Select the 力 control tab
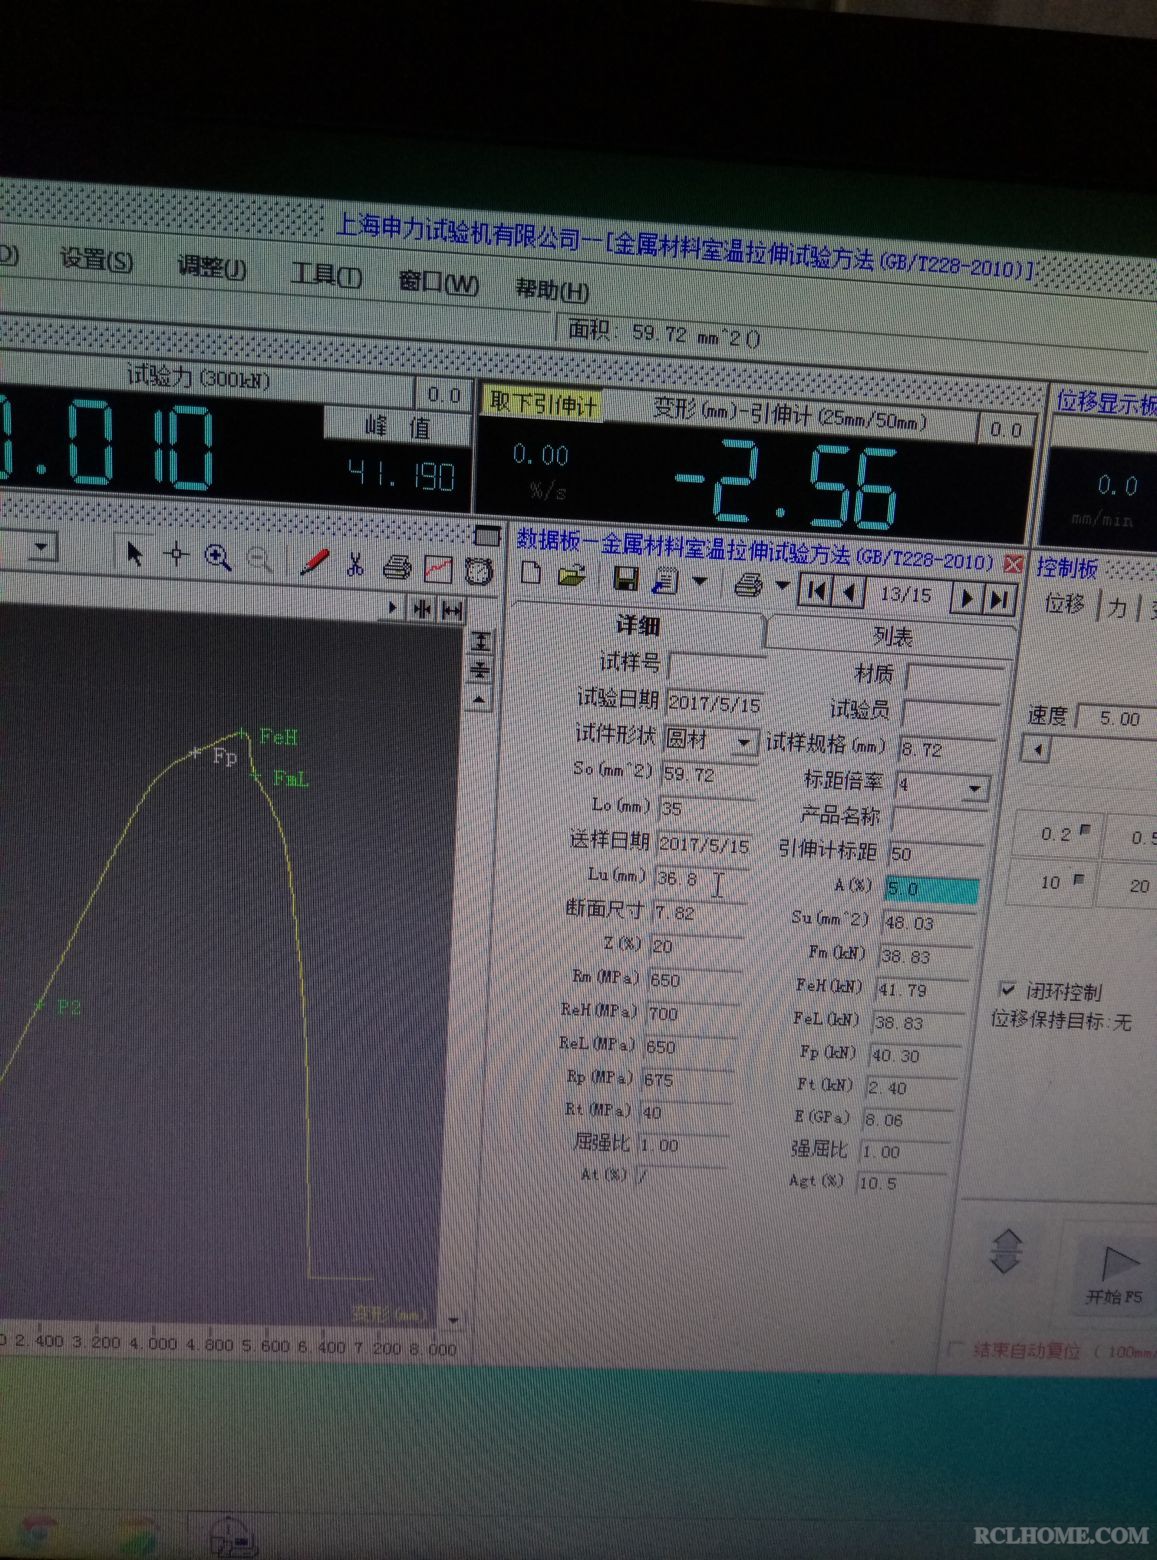 pos(1117,606)
